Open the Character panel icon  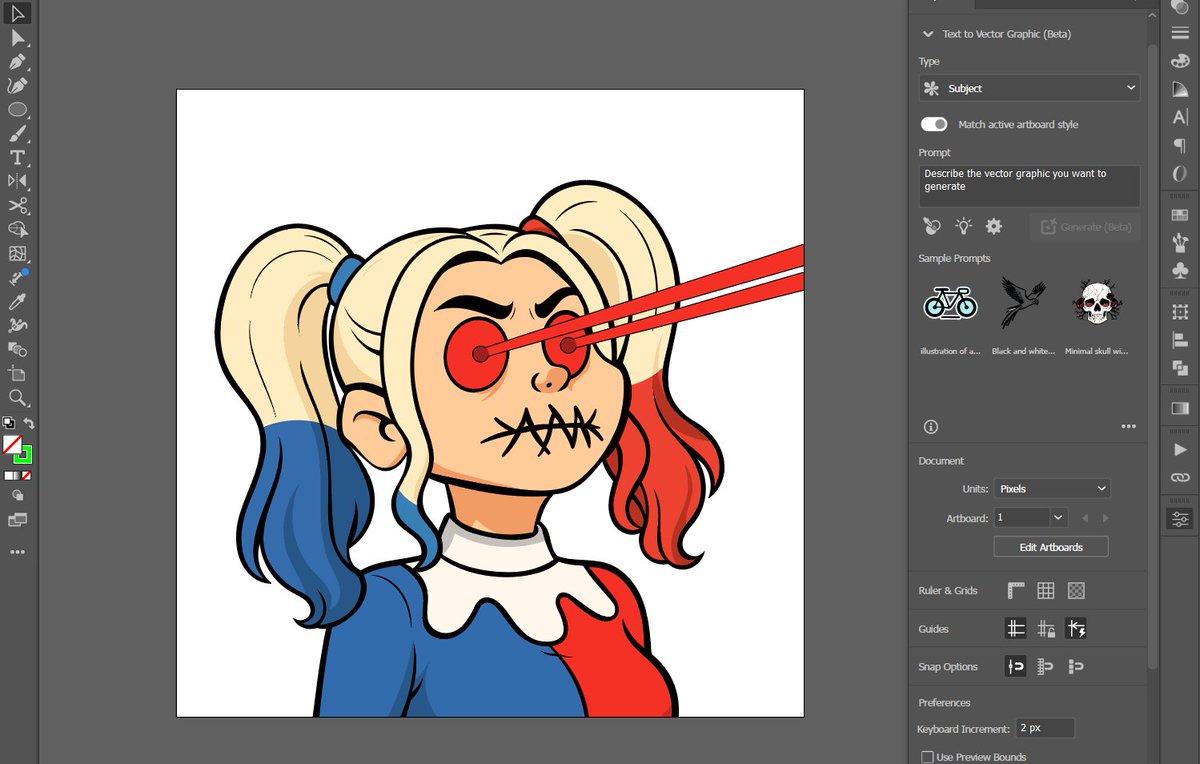(1180, 117)
